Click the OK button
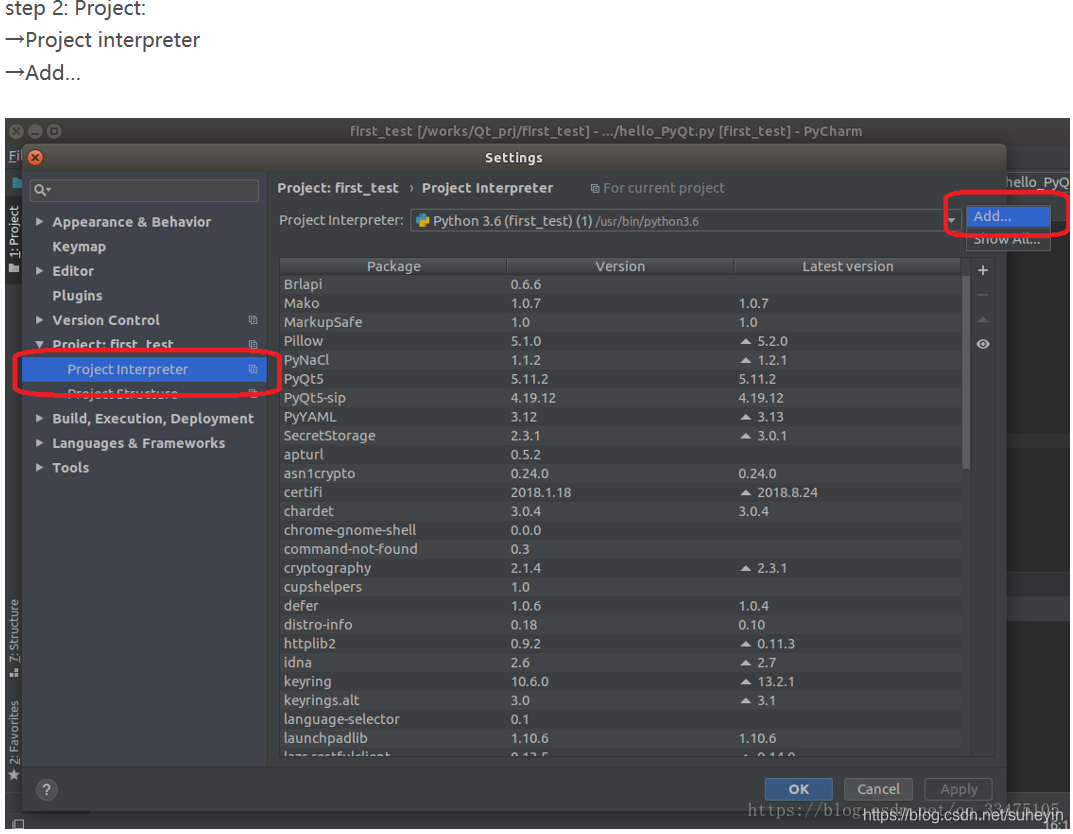The width and height of the screenshot is (1073, 834). [799, 790]
